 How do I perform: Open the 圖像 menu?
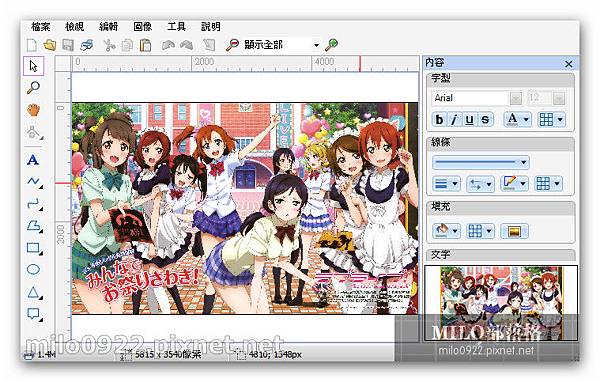pyautogui.click(x=142, y=26)
